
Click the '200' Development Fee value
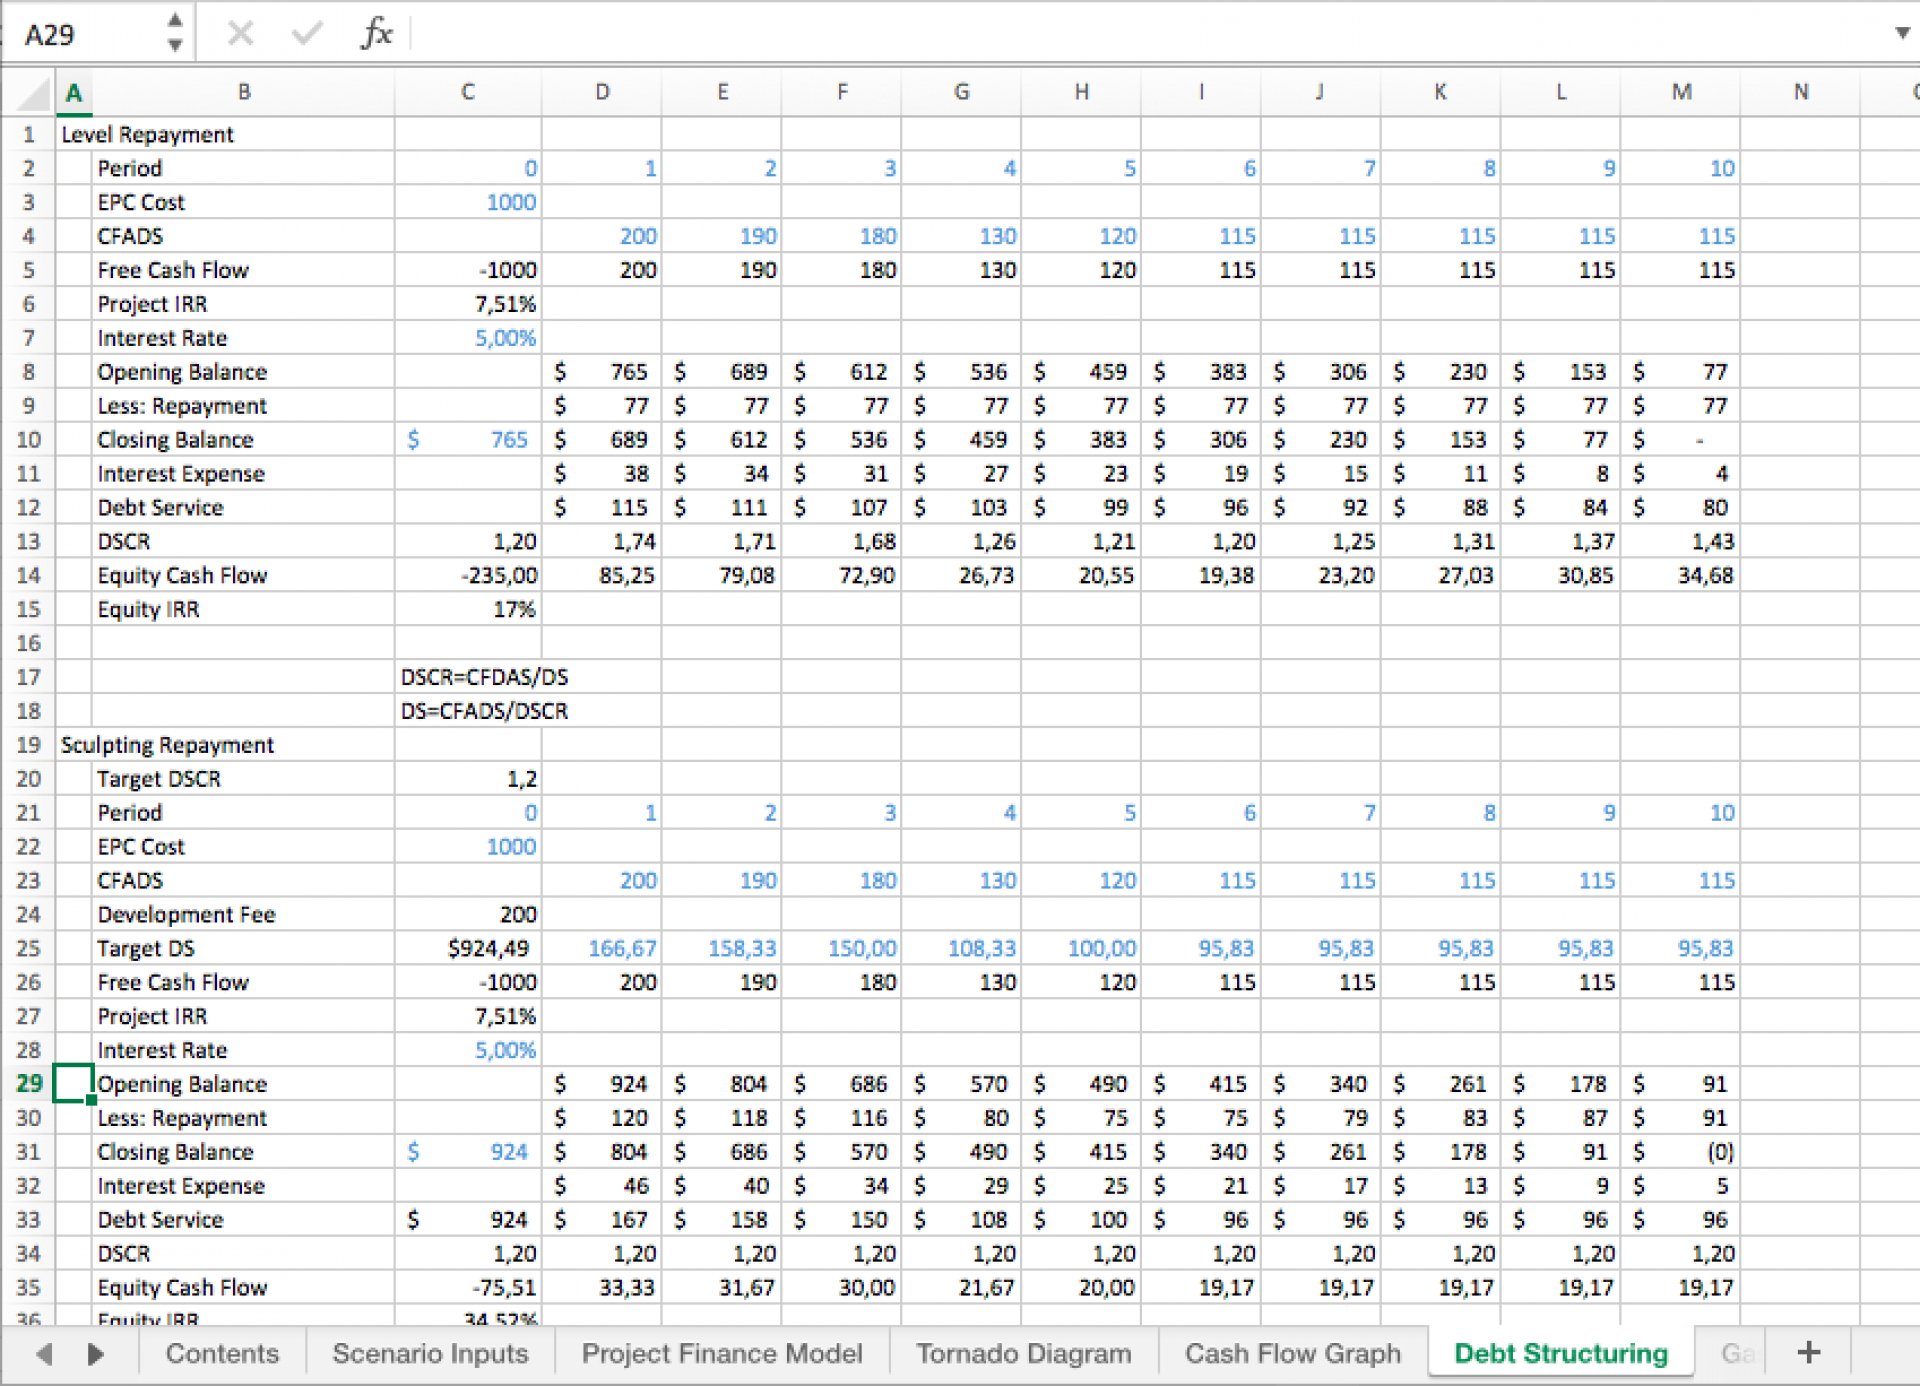coord(468,915)
